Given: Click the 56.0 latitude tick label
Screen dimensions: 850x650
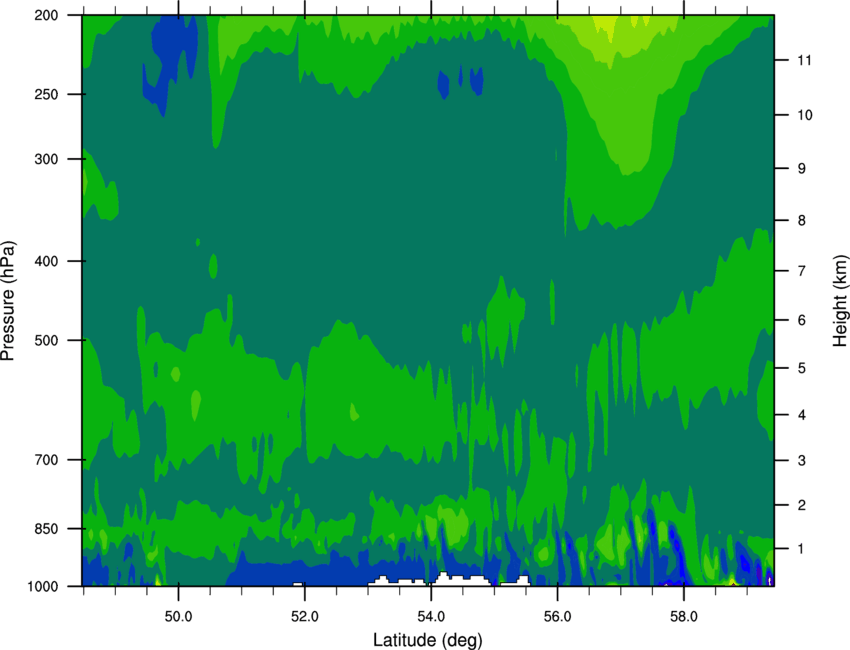Looking at the screenshot, I should click(558, 617).
